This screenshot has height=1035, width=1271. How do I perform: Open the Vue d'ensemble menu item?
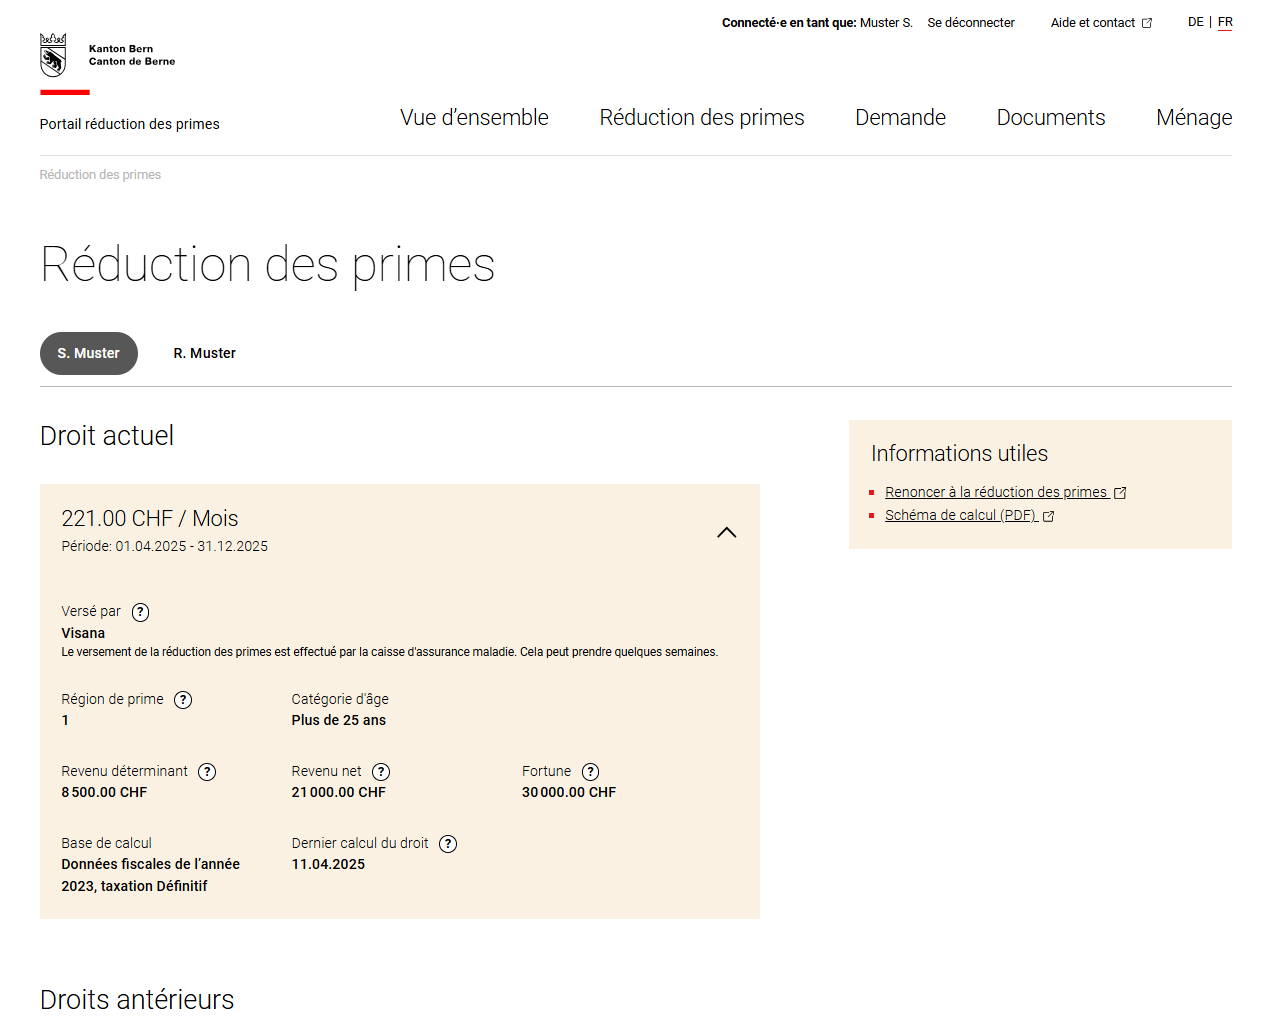pos(474,118)
